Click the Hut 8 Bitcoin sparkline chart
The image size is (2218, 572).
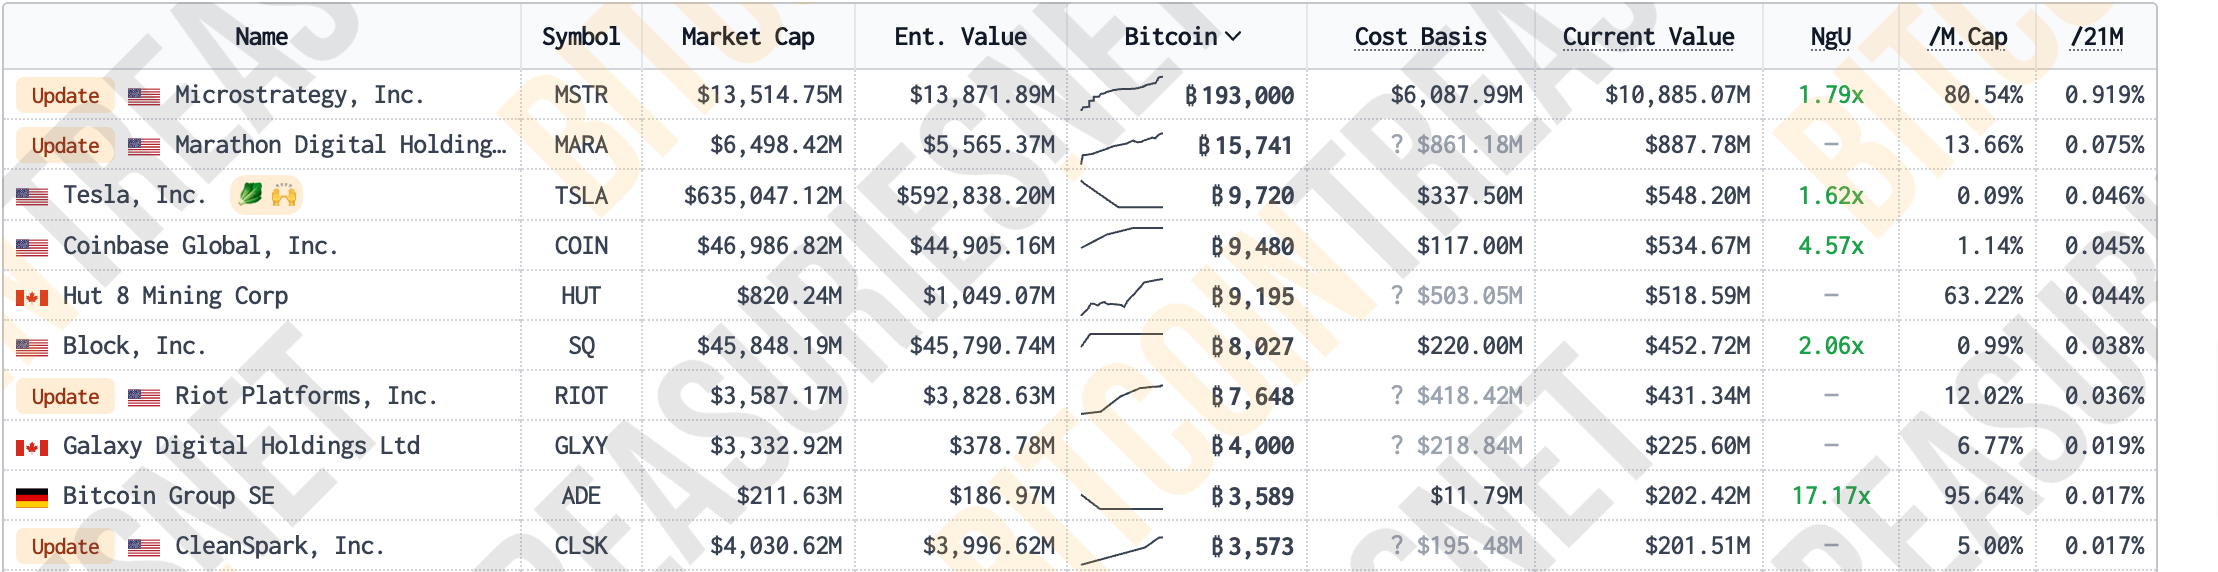click(x=1122, y=295)
